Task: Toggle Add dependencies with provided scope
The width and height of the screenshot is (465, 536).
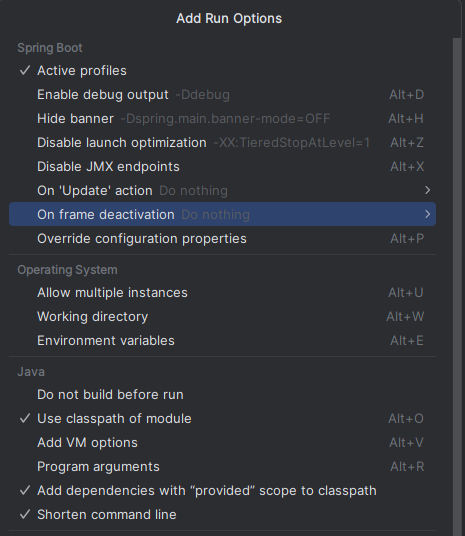Action: point(222,491)
